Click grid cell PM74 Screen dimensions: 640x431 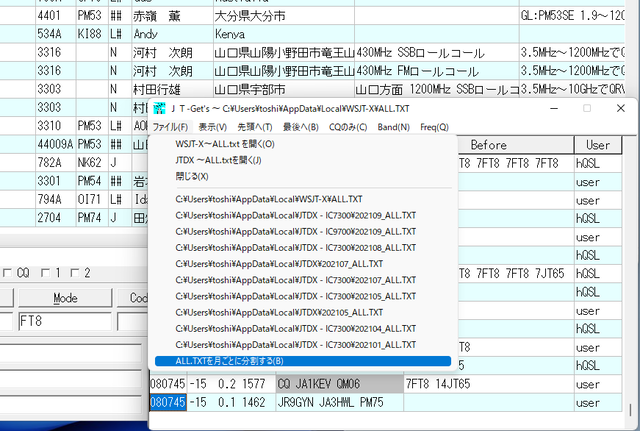[x=92, y=218]
